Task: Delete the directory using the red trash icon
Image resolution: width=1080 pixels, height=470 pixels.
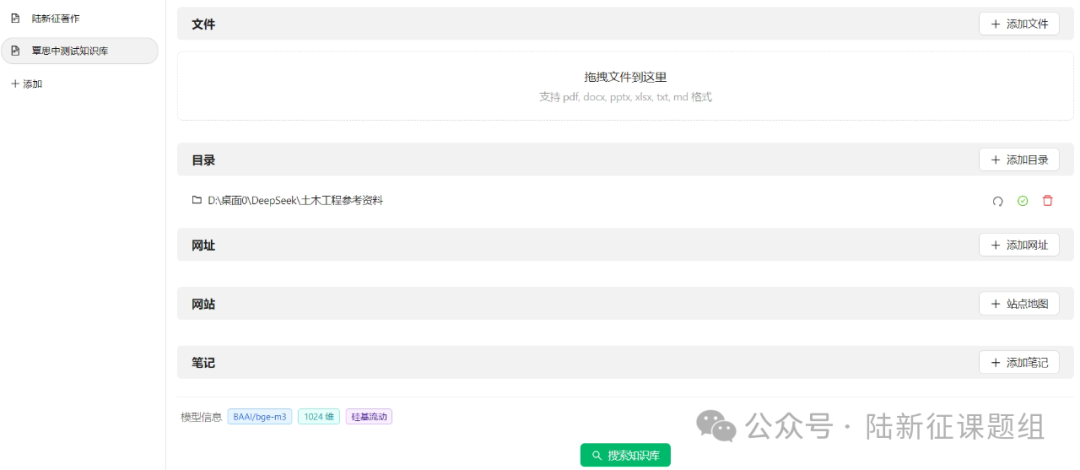Action: (1047, 201)
